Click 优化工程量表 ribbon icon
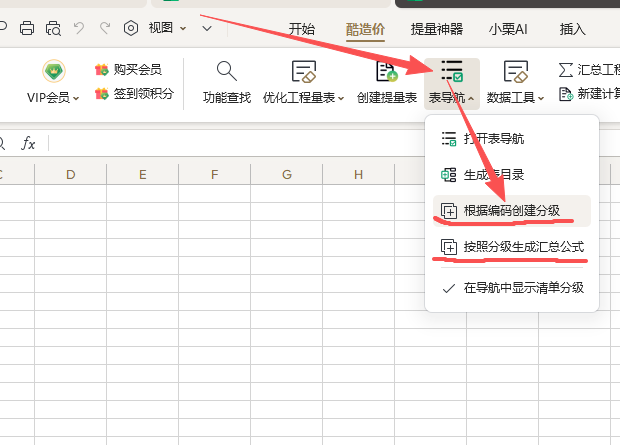Screen dimensions: 620x445 click(x=303, y=72)
